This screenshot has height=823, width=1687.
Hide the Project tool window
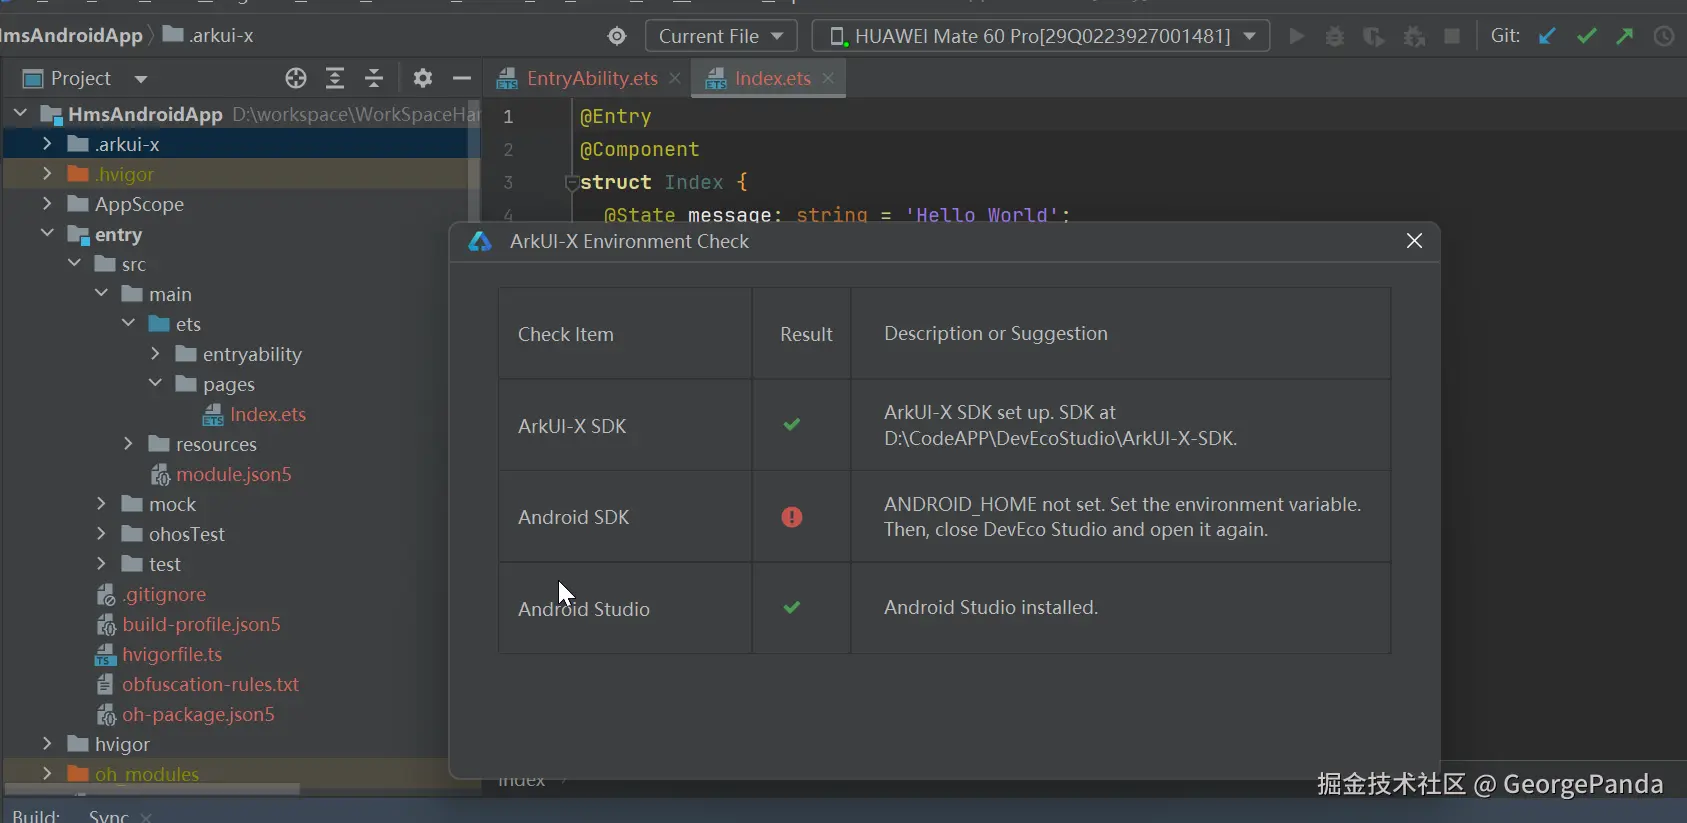coord(461,78)
